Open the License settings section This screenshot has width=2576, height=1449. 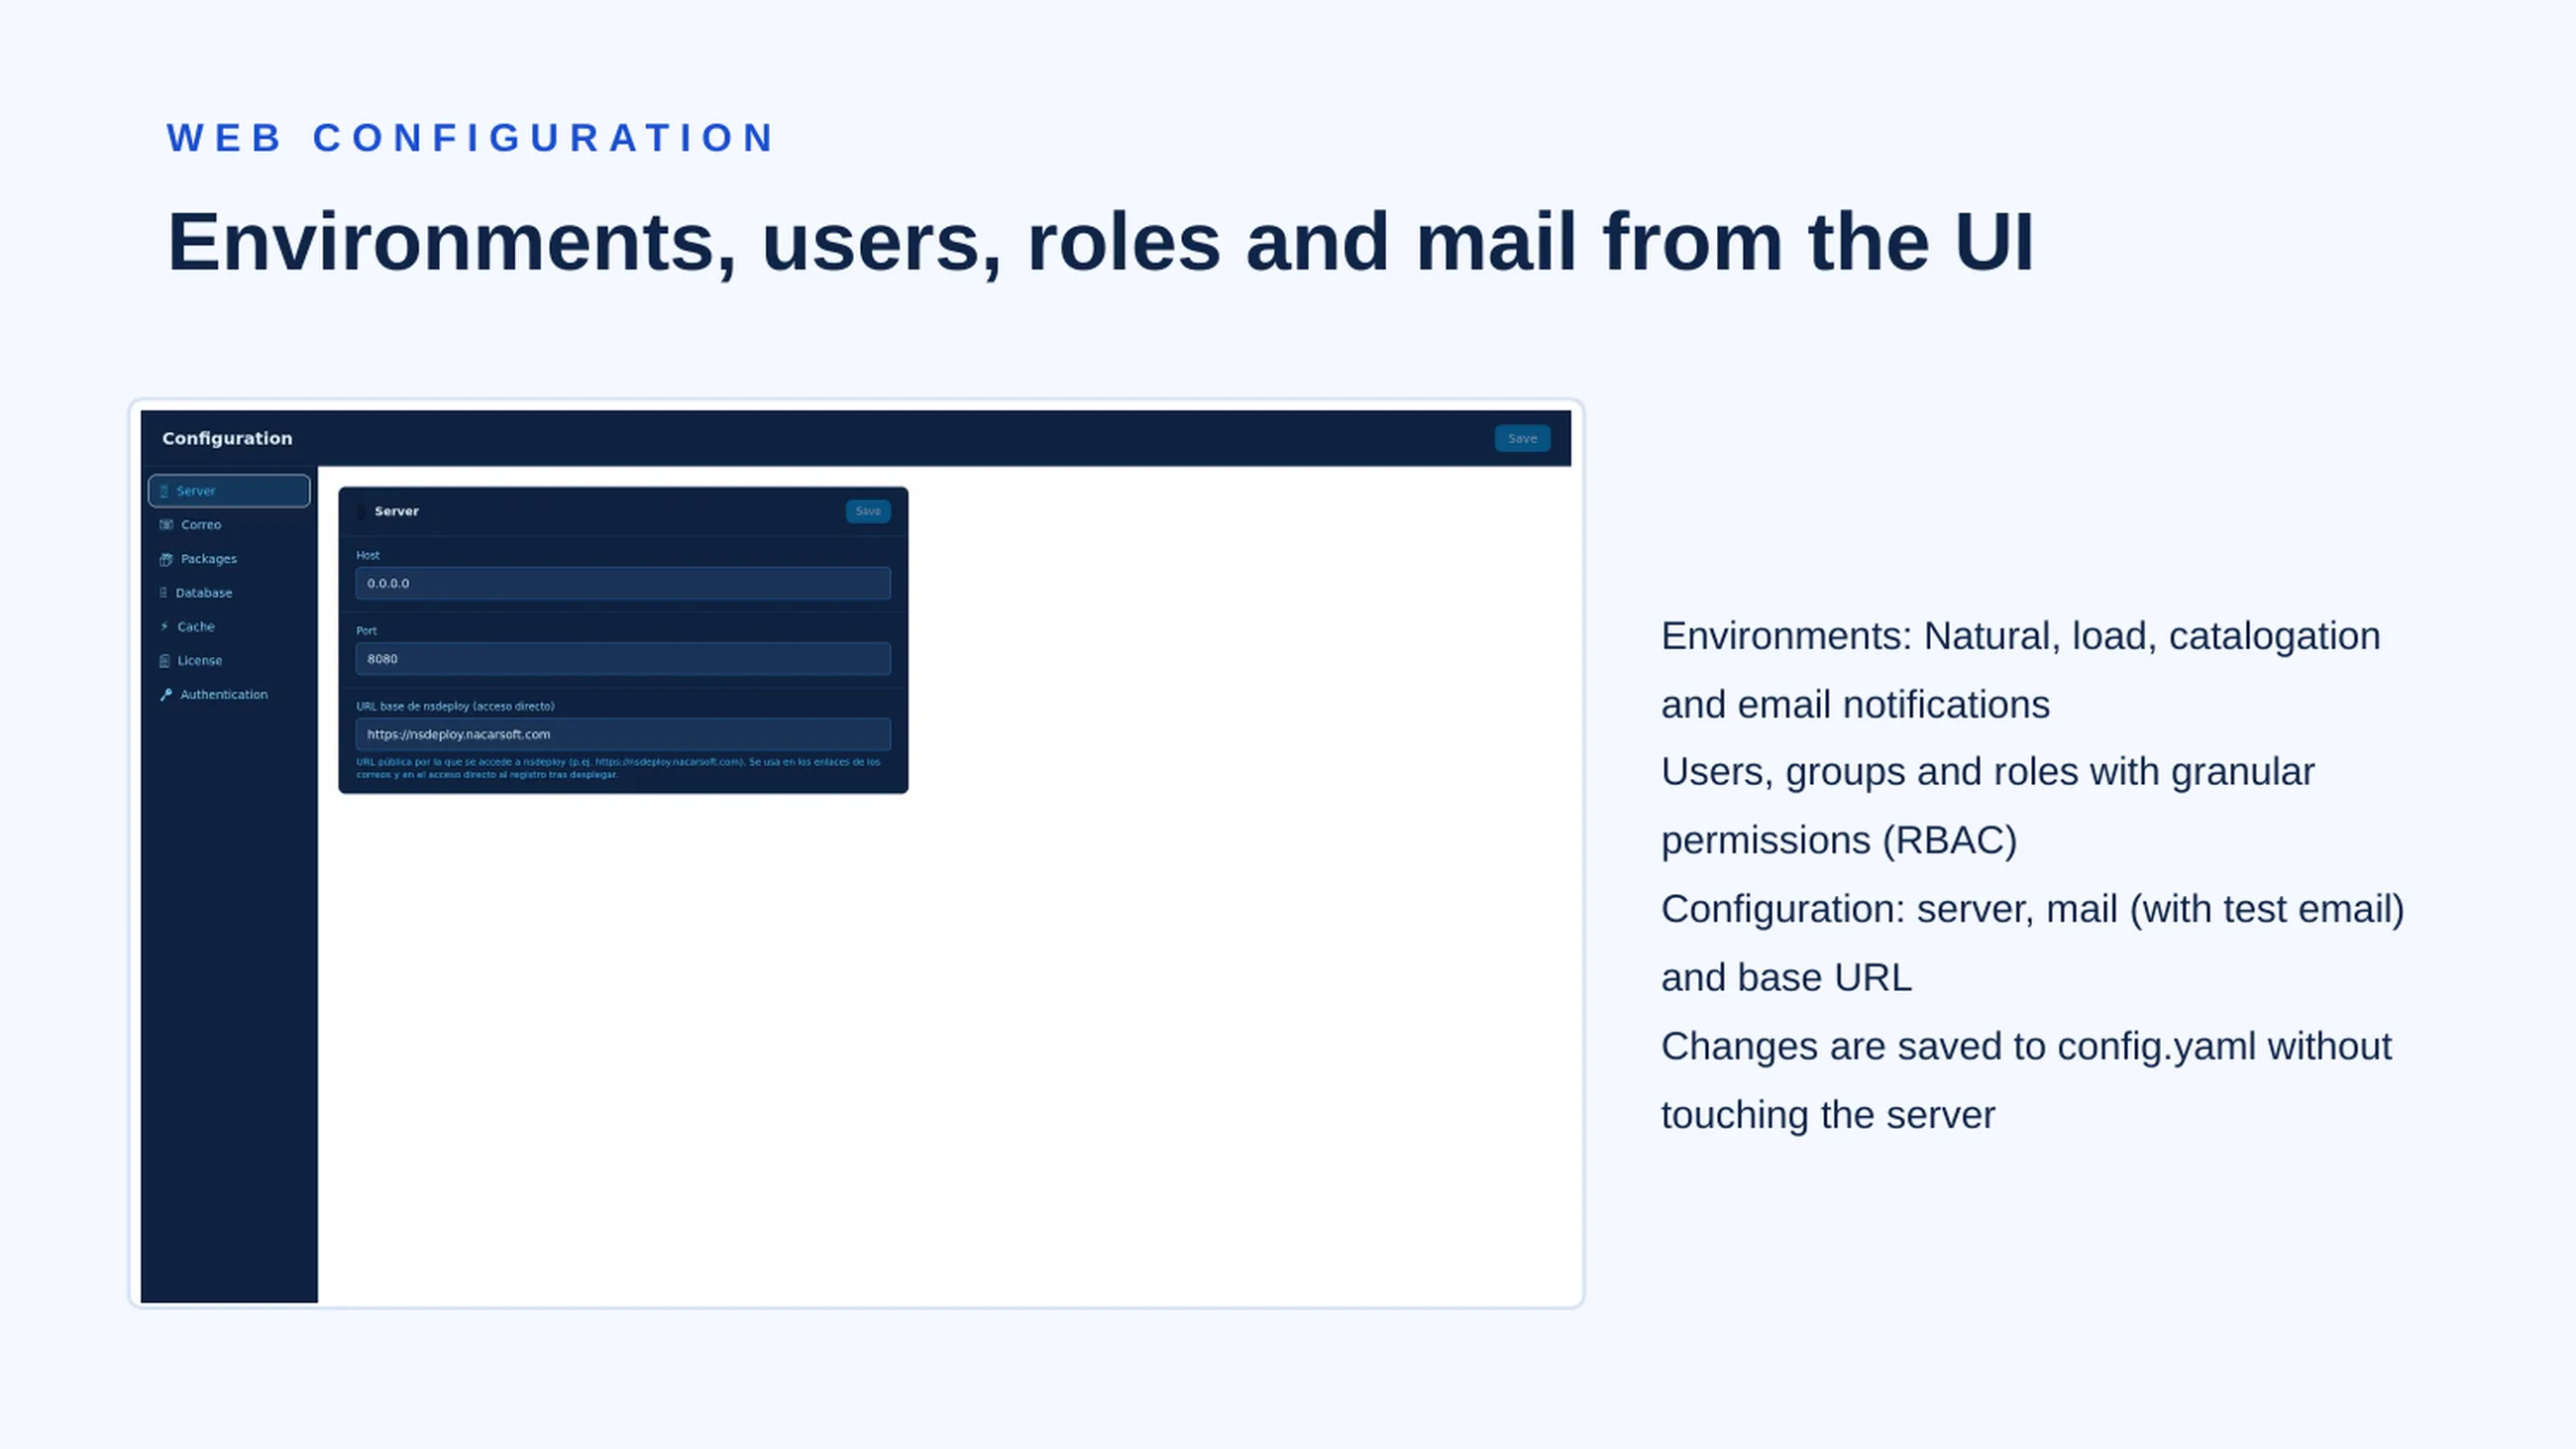[229, 660]
